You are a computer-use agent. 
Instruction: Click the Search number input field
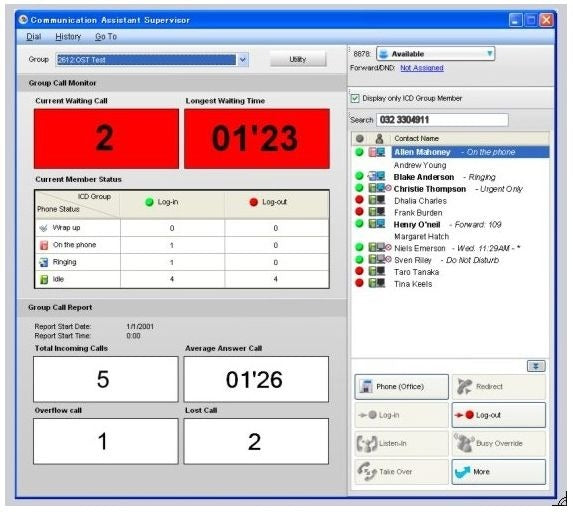point(442,120)
